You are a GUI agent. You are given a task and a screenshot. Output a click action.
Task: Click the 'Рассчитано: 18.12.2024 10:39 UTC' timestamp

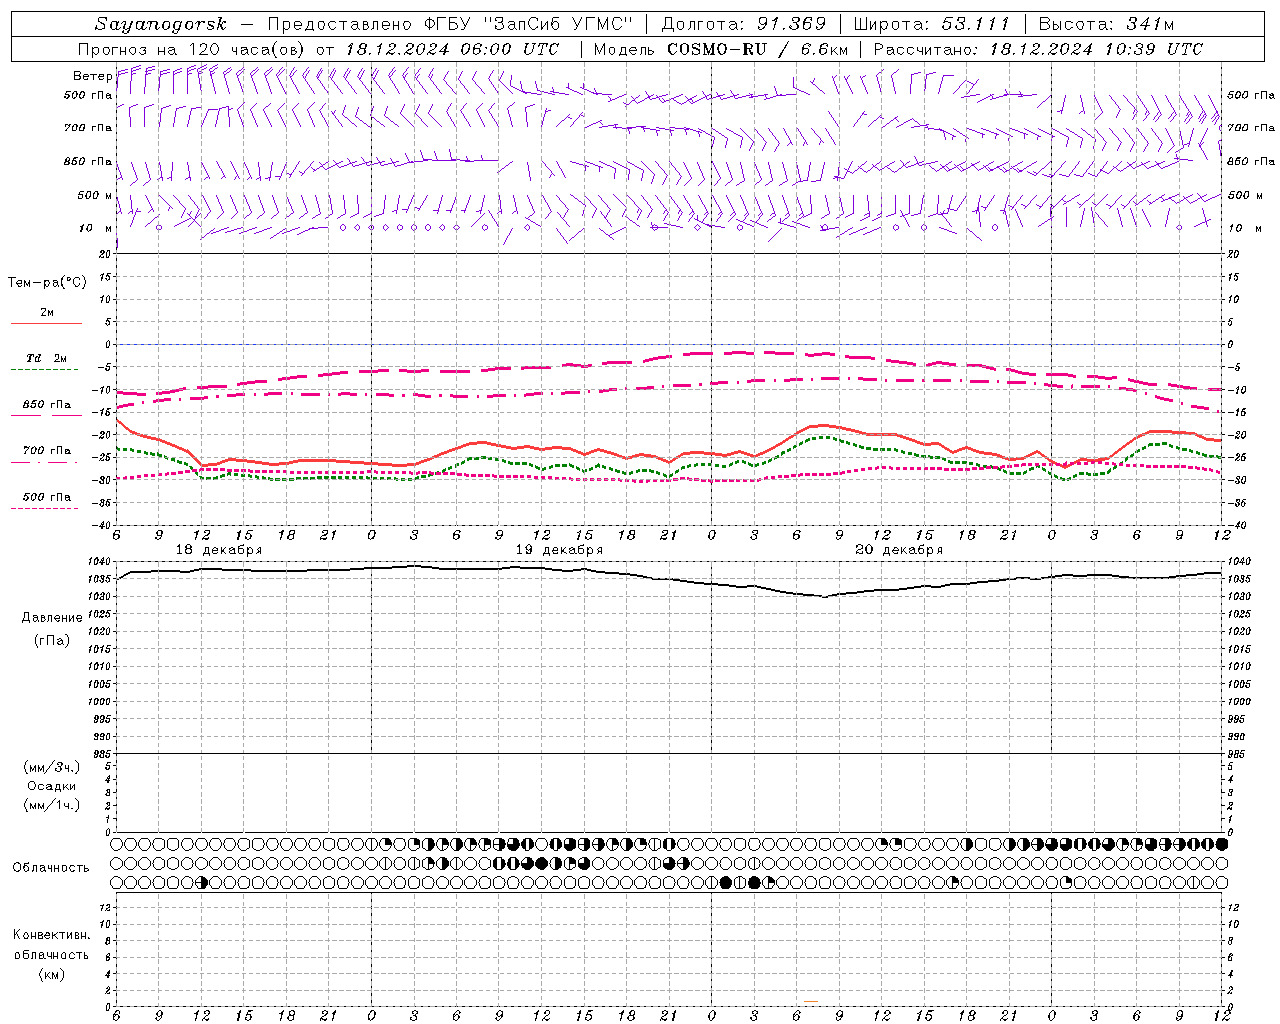coord(1039,49)
